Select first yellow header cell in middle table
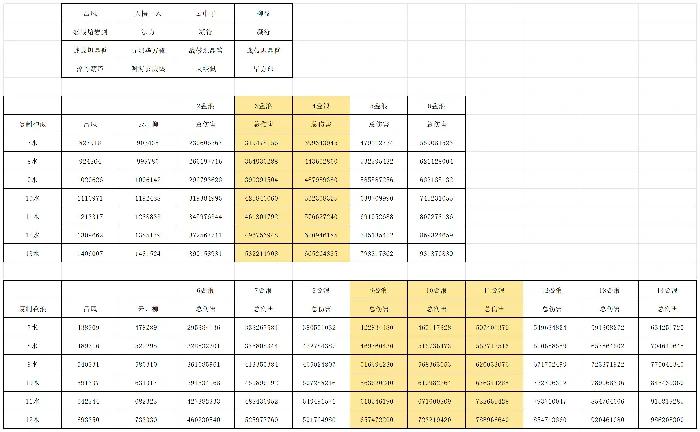Screen dimensions: 700x432 [x=264, y=104]
